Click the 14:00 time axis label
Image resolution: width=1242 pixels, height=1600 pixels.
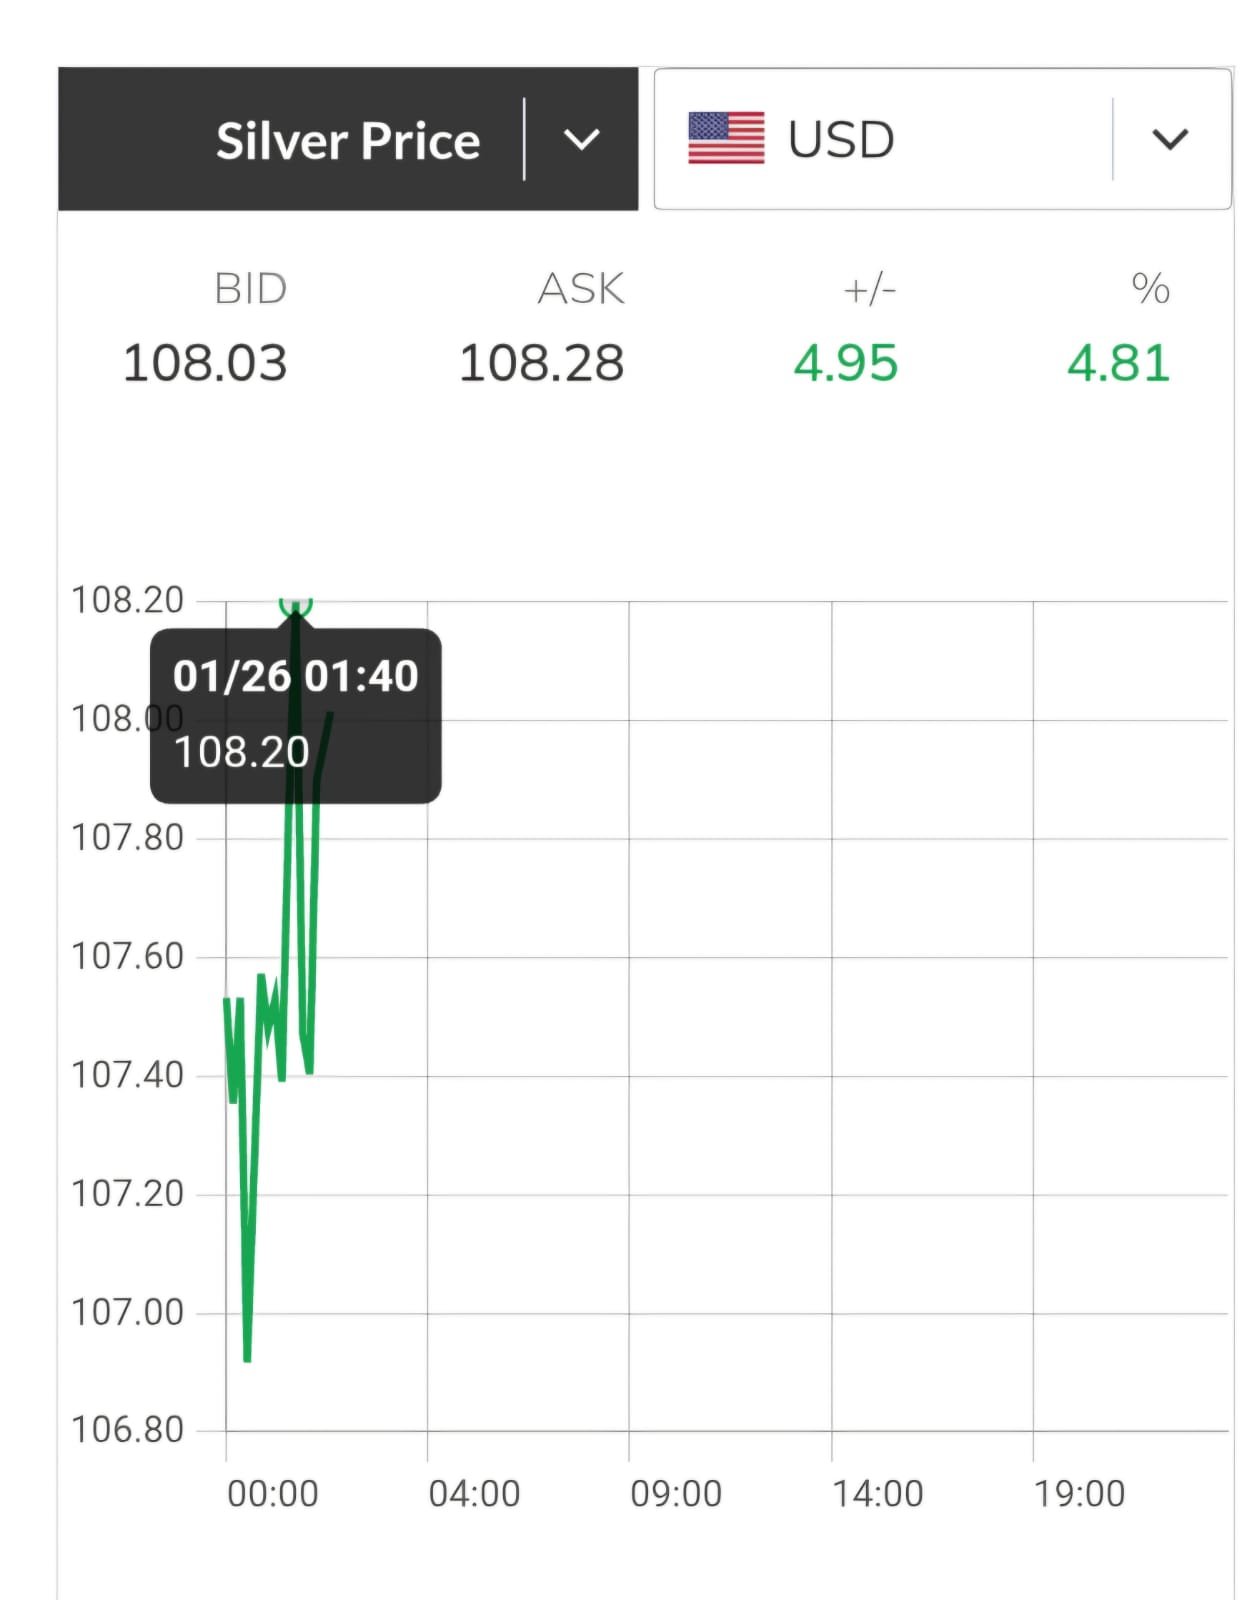point(878,1494)
